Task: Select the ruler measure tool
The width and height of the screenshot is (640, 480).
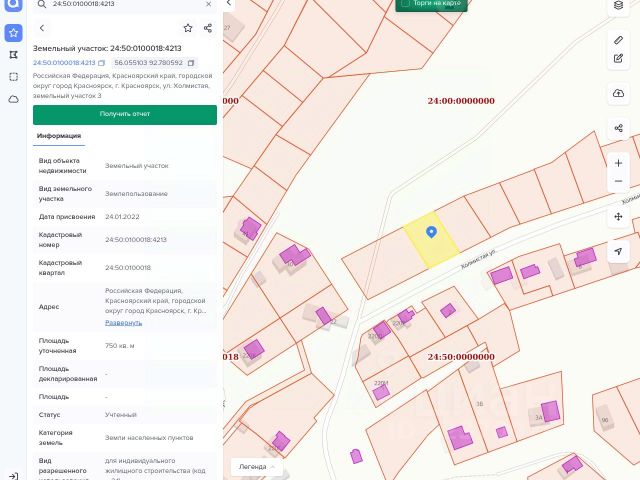Action: click(618, 40)
